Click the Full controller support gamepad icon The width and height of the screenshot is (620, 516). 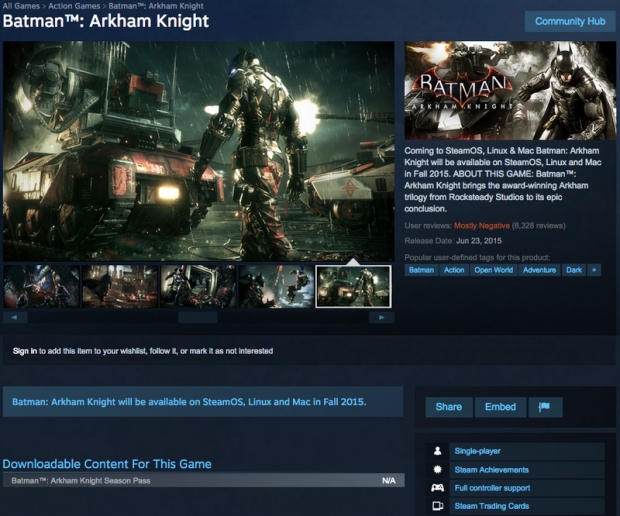437,488
